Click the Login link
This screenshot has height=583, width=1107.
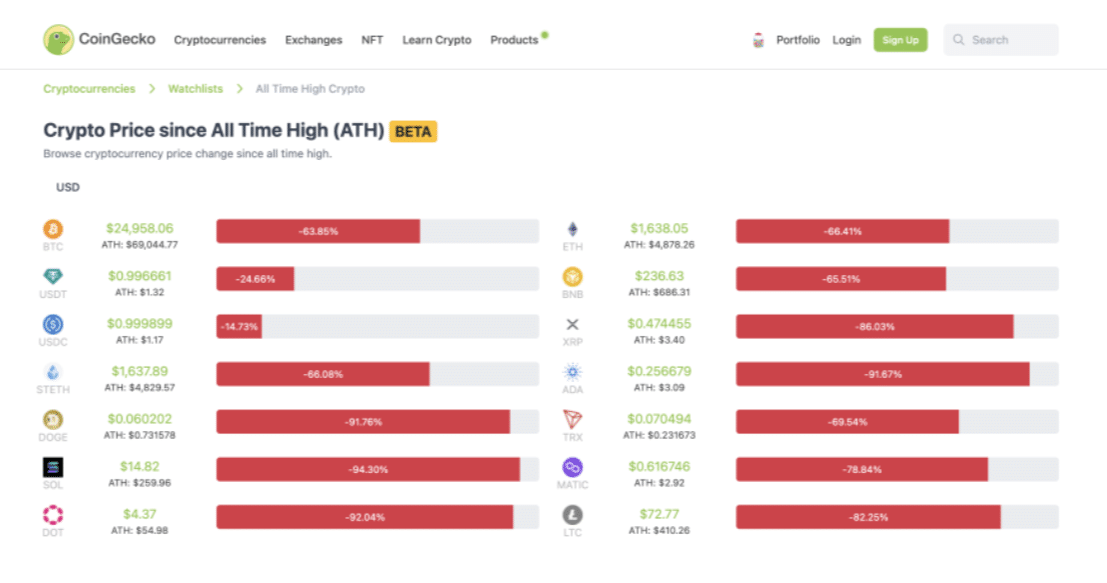click(846, 40)
